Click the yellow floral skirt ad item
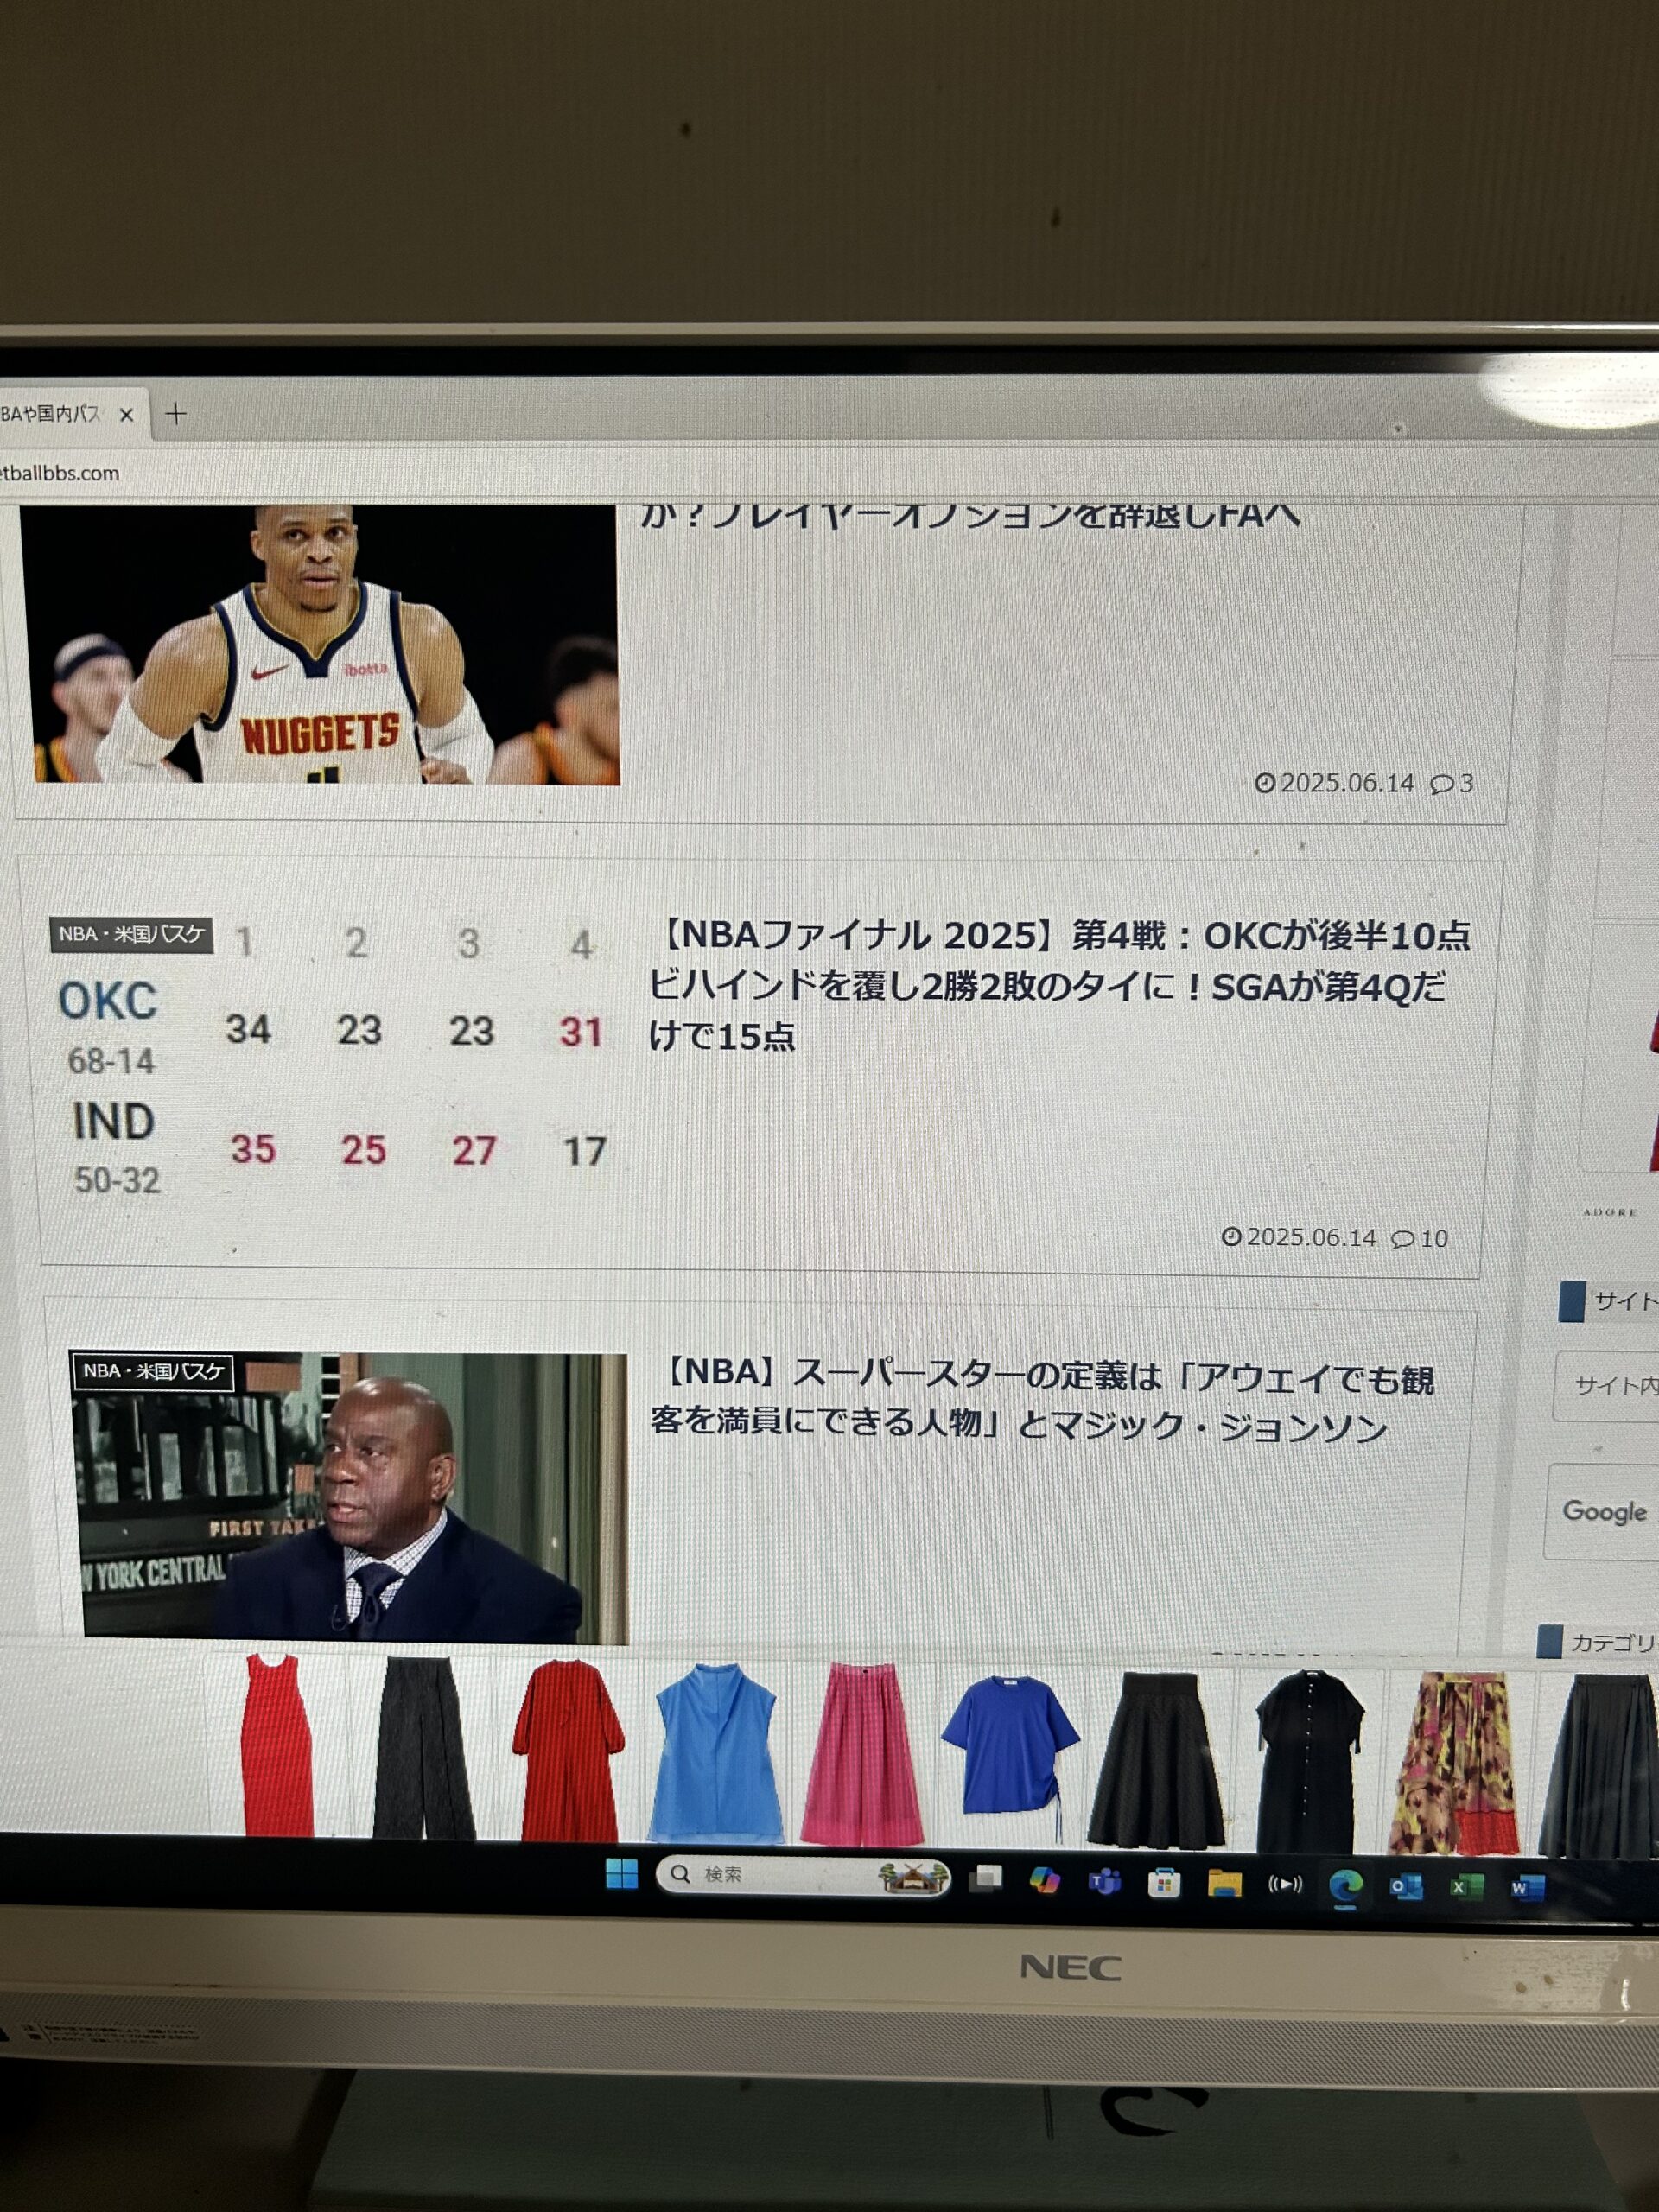Image resolution: width=1659 pixels, height=2212 pixels. click(1454, 1763)
